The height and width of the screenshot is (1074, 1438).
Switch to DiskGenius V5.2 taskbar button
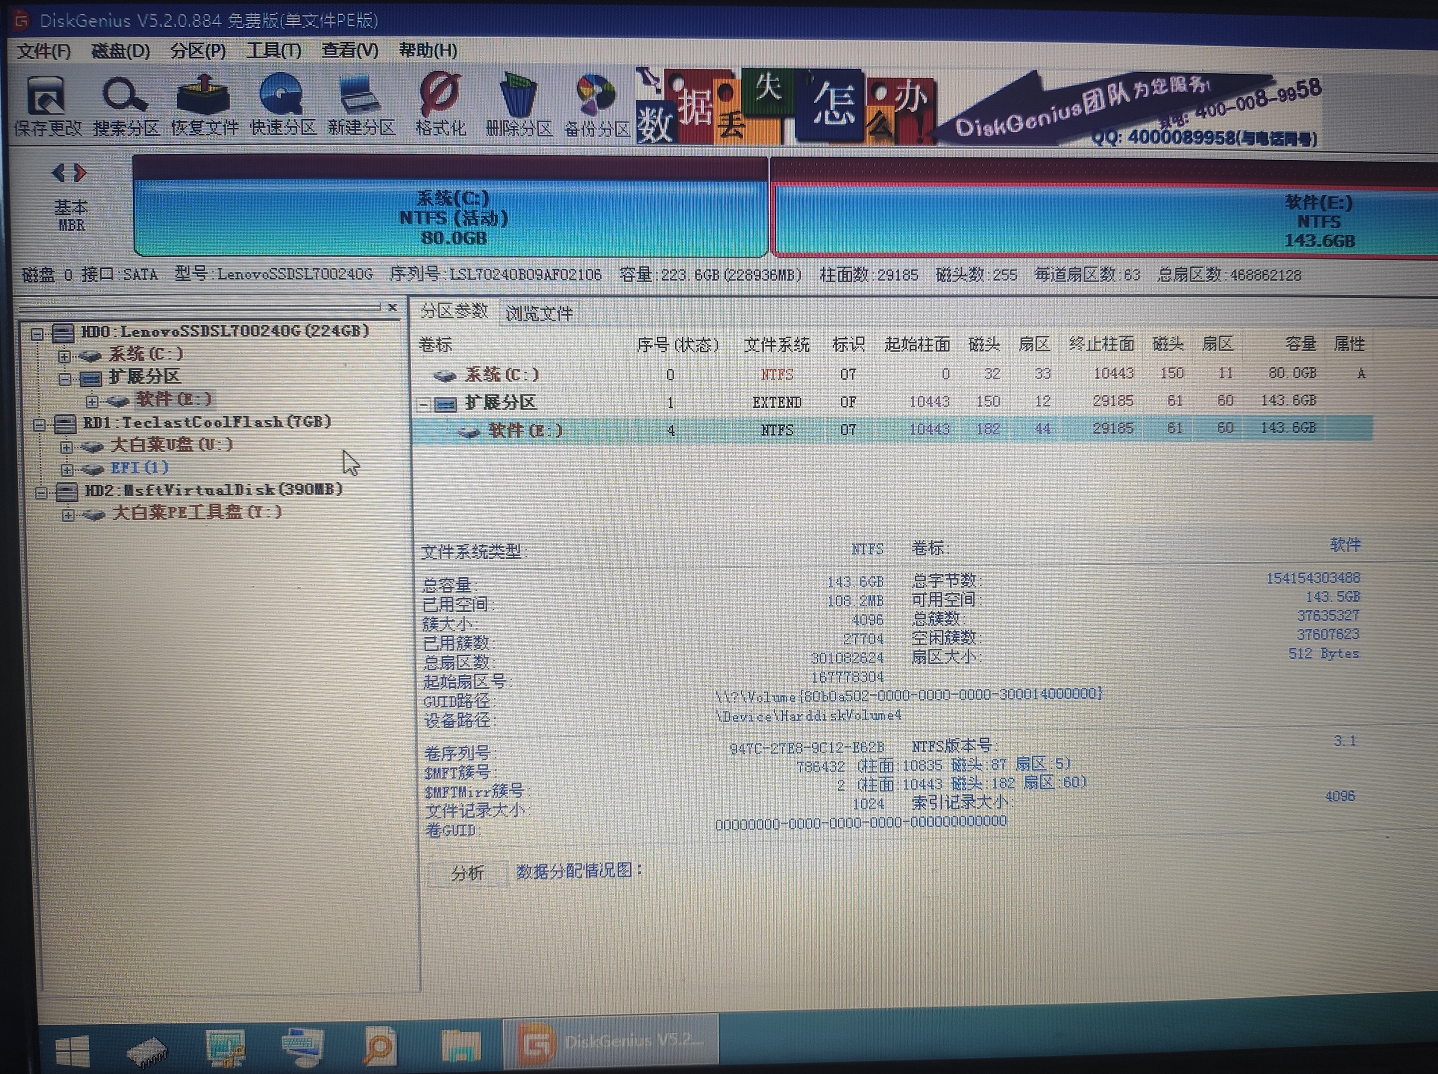click(x=611, y=1042)
